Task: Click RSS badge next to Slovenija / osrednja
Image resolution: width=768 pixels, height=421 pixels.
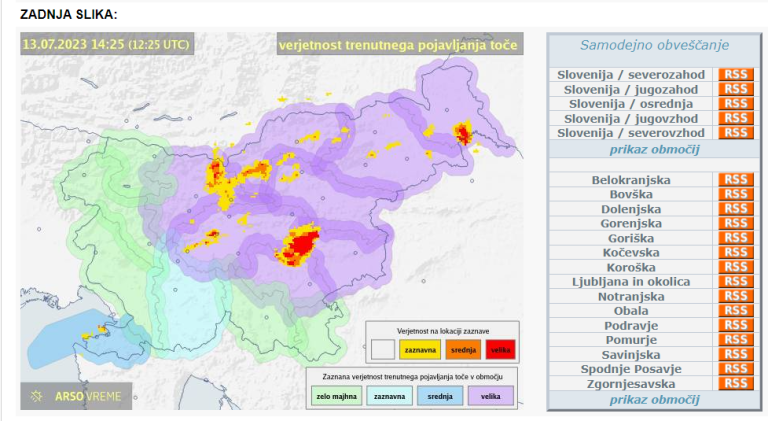Action: click(735, 104)
